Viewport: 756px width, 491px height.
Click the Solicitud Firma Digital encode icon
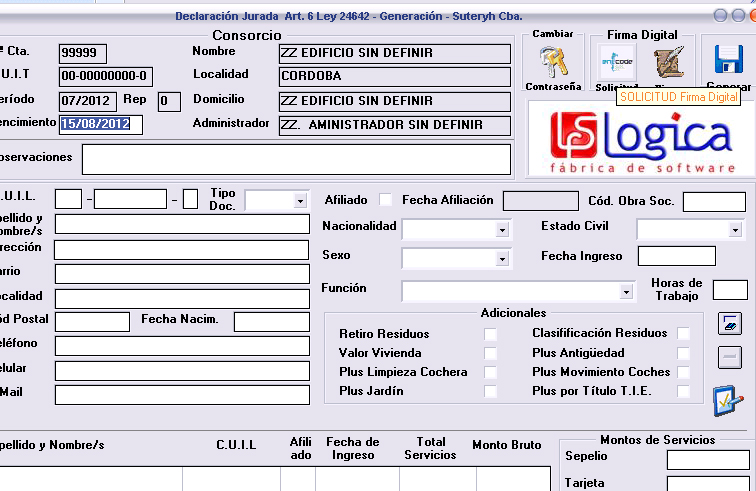click(x=616, y=62)
